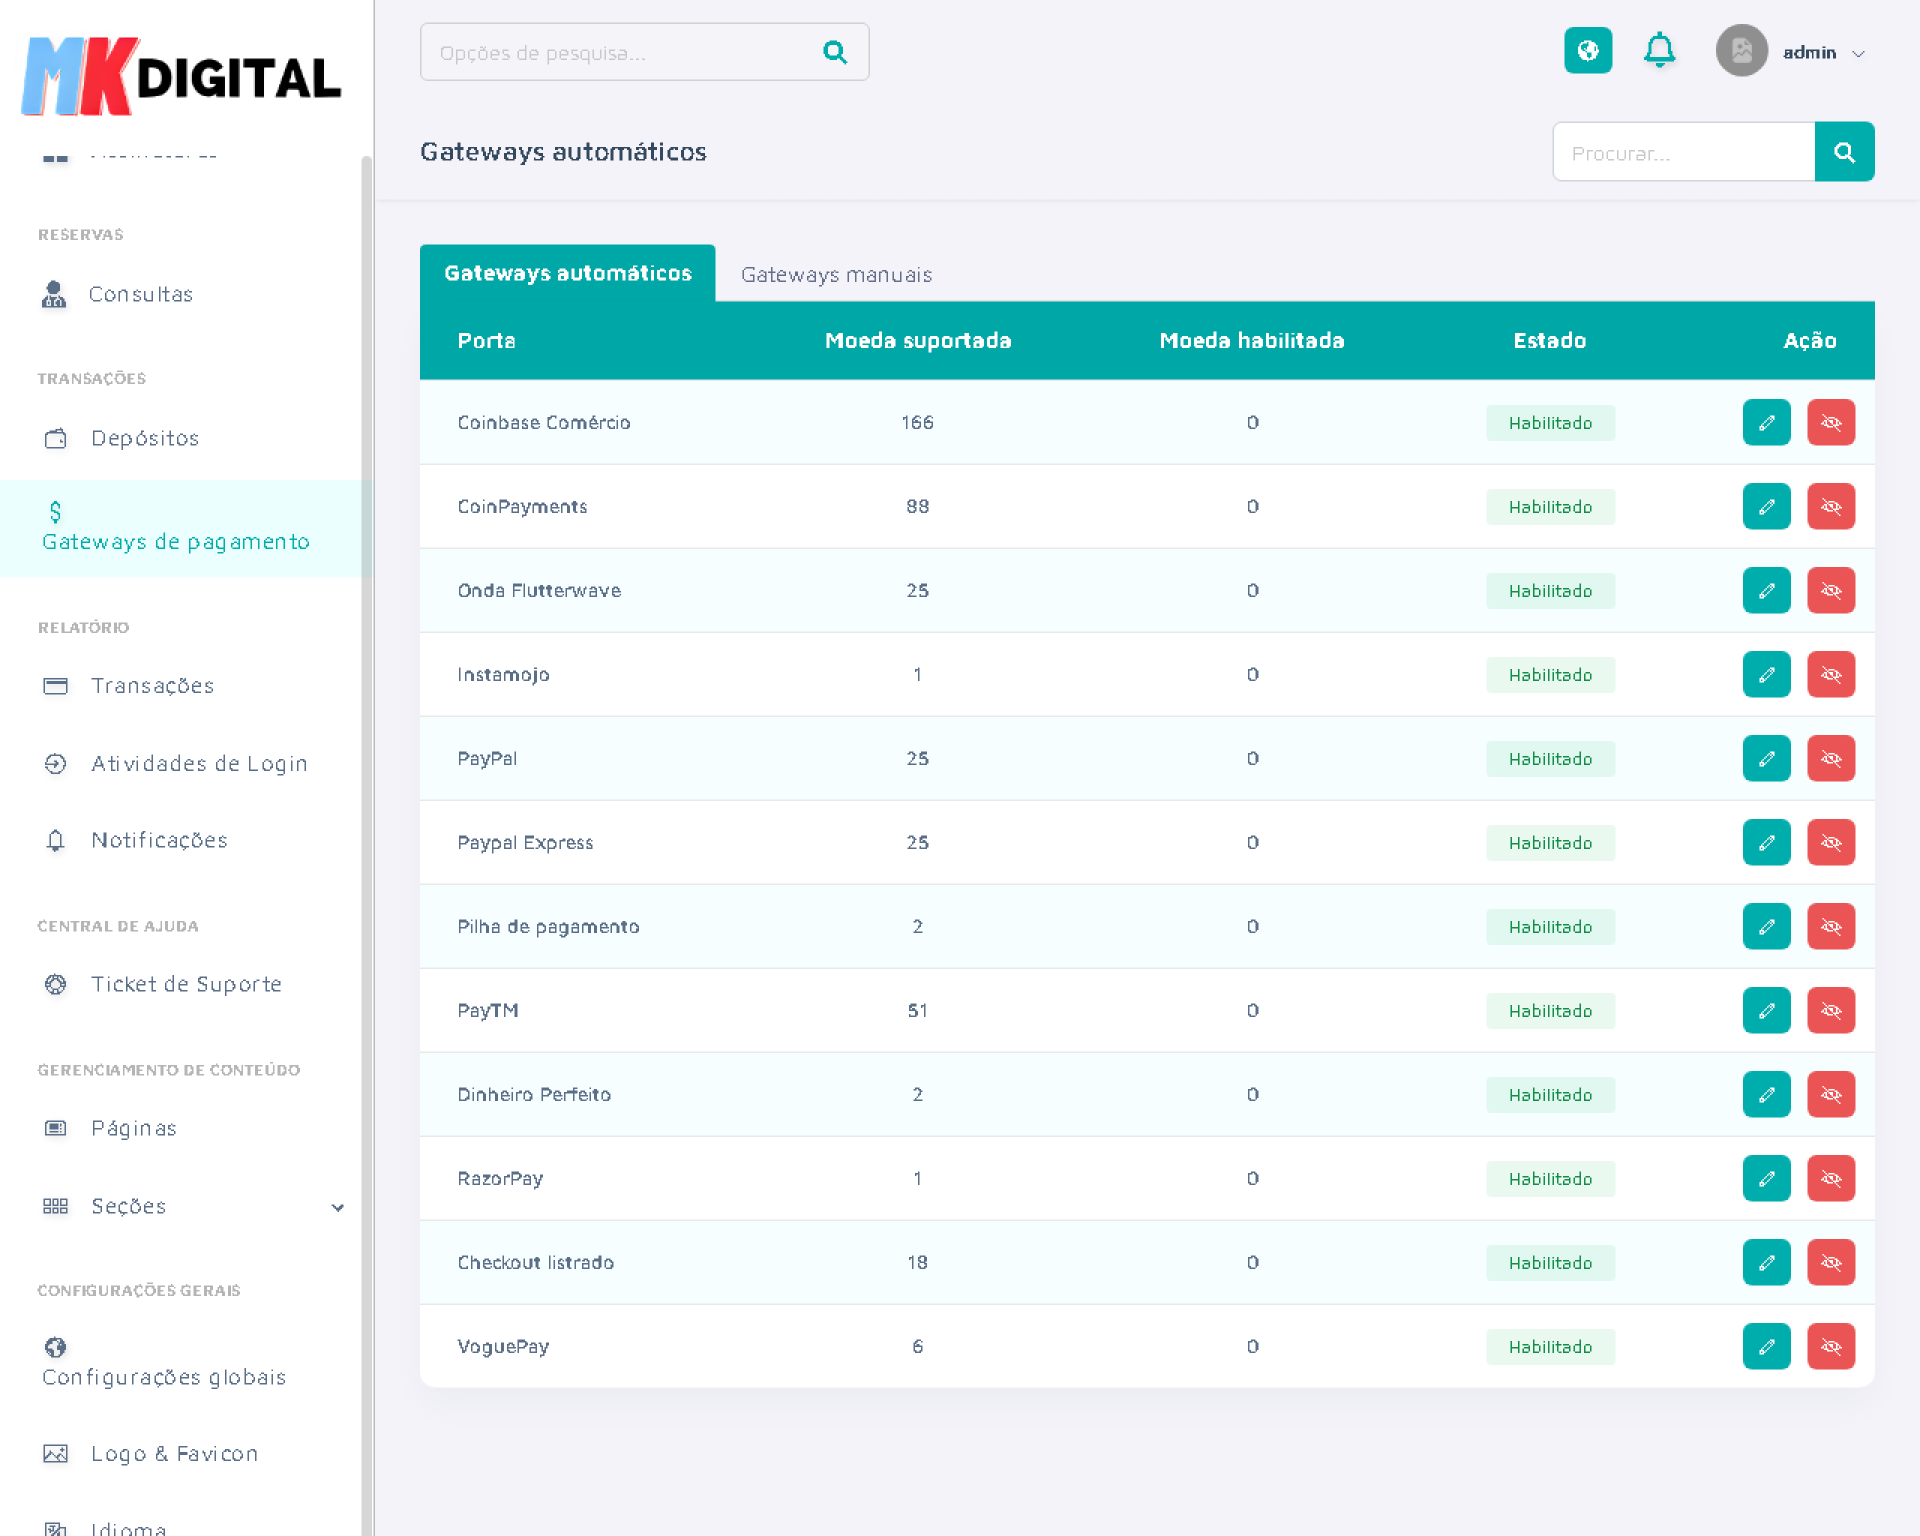Viewport: 1920px width, 1536px height.
Task: Open Ticket de Suporte page
Action: (x=186, y=984)
